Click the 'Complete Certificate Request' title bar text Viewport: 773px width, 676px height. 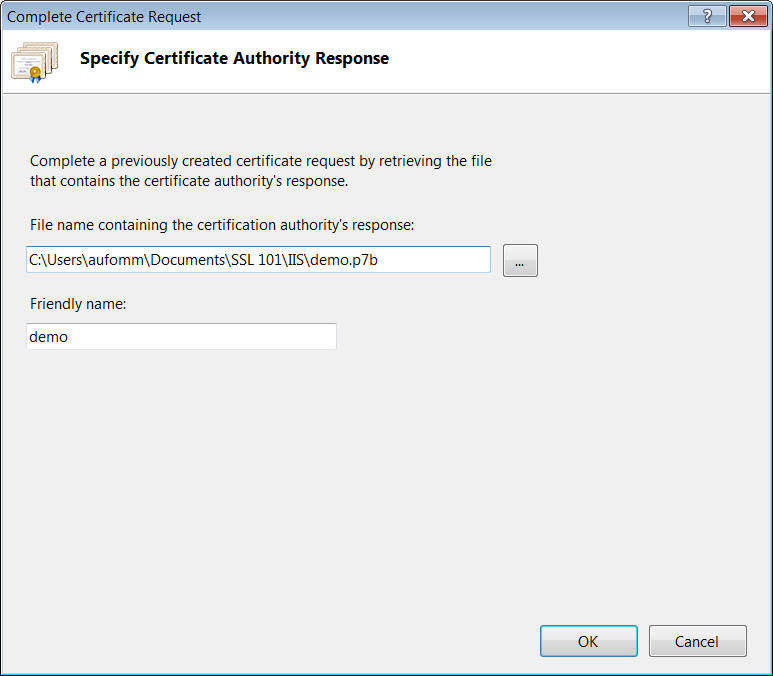[x=104, y=17]
